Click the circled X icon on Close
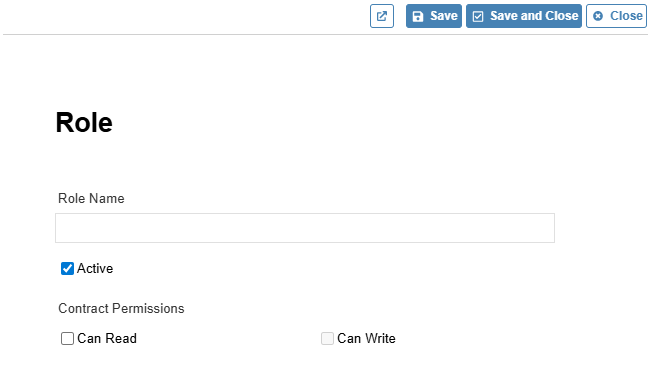The width and height of the screenshot is (648, 377). pyautogui.click(x=598, y=16)
